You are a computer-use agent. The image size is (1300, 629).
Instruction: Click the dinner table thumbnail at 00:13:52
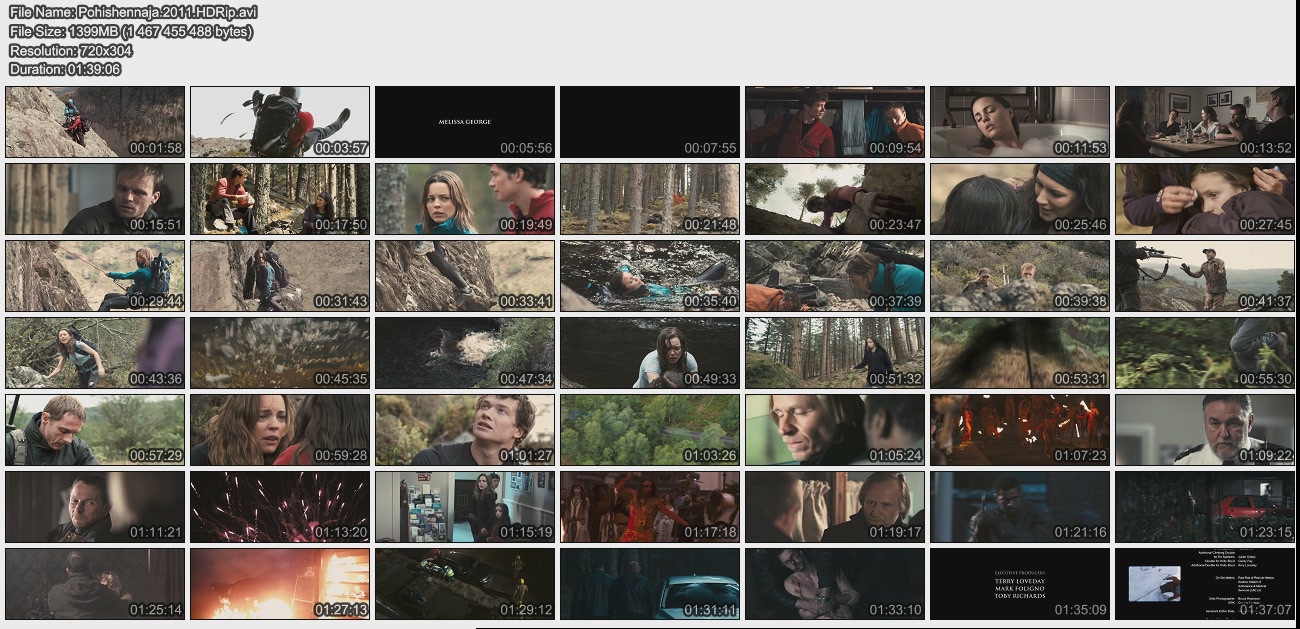click(x=1205, y=122)
